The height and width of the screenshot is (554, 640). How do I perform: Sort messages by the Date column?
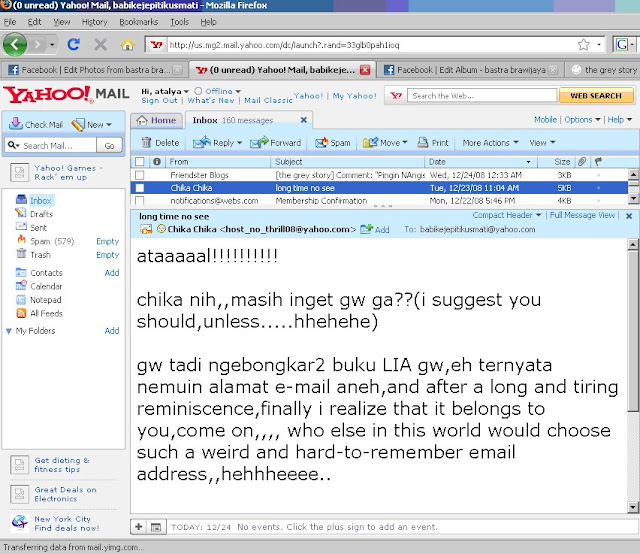(480, 162)
